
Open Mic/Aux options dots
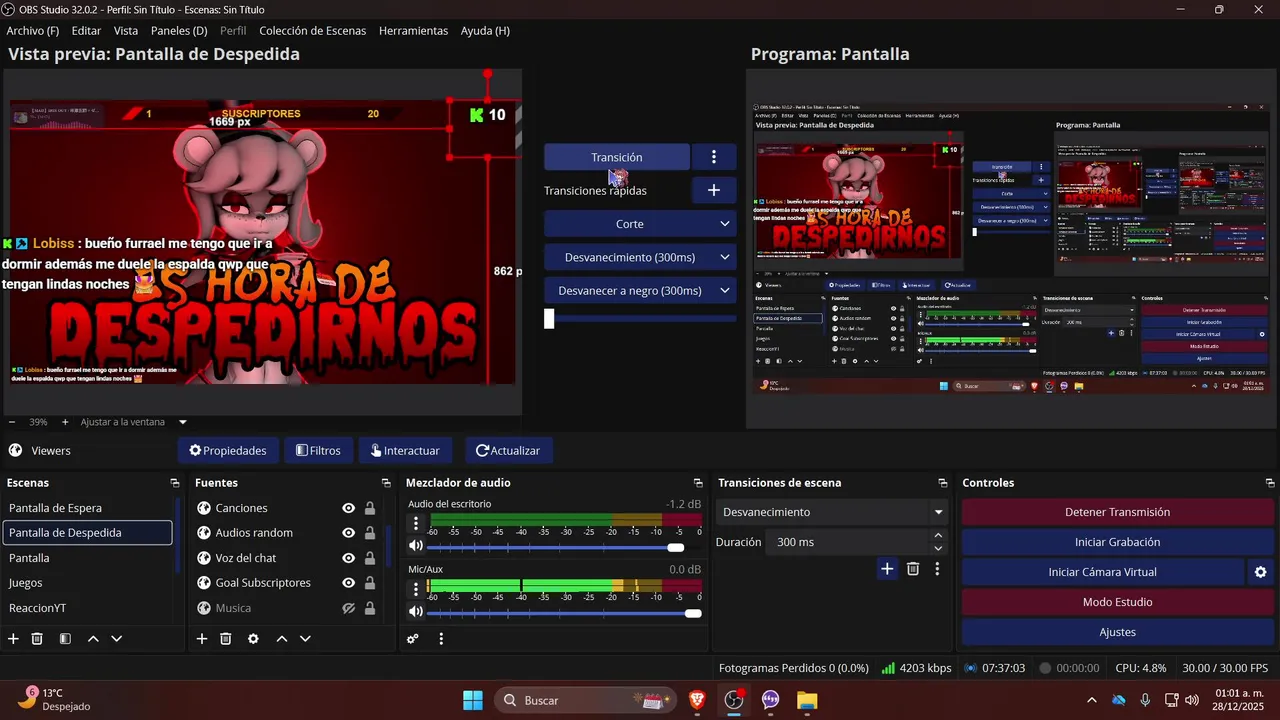click(416, 589)
